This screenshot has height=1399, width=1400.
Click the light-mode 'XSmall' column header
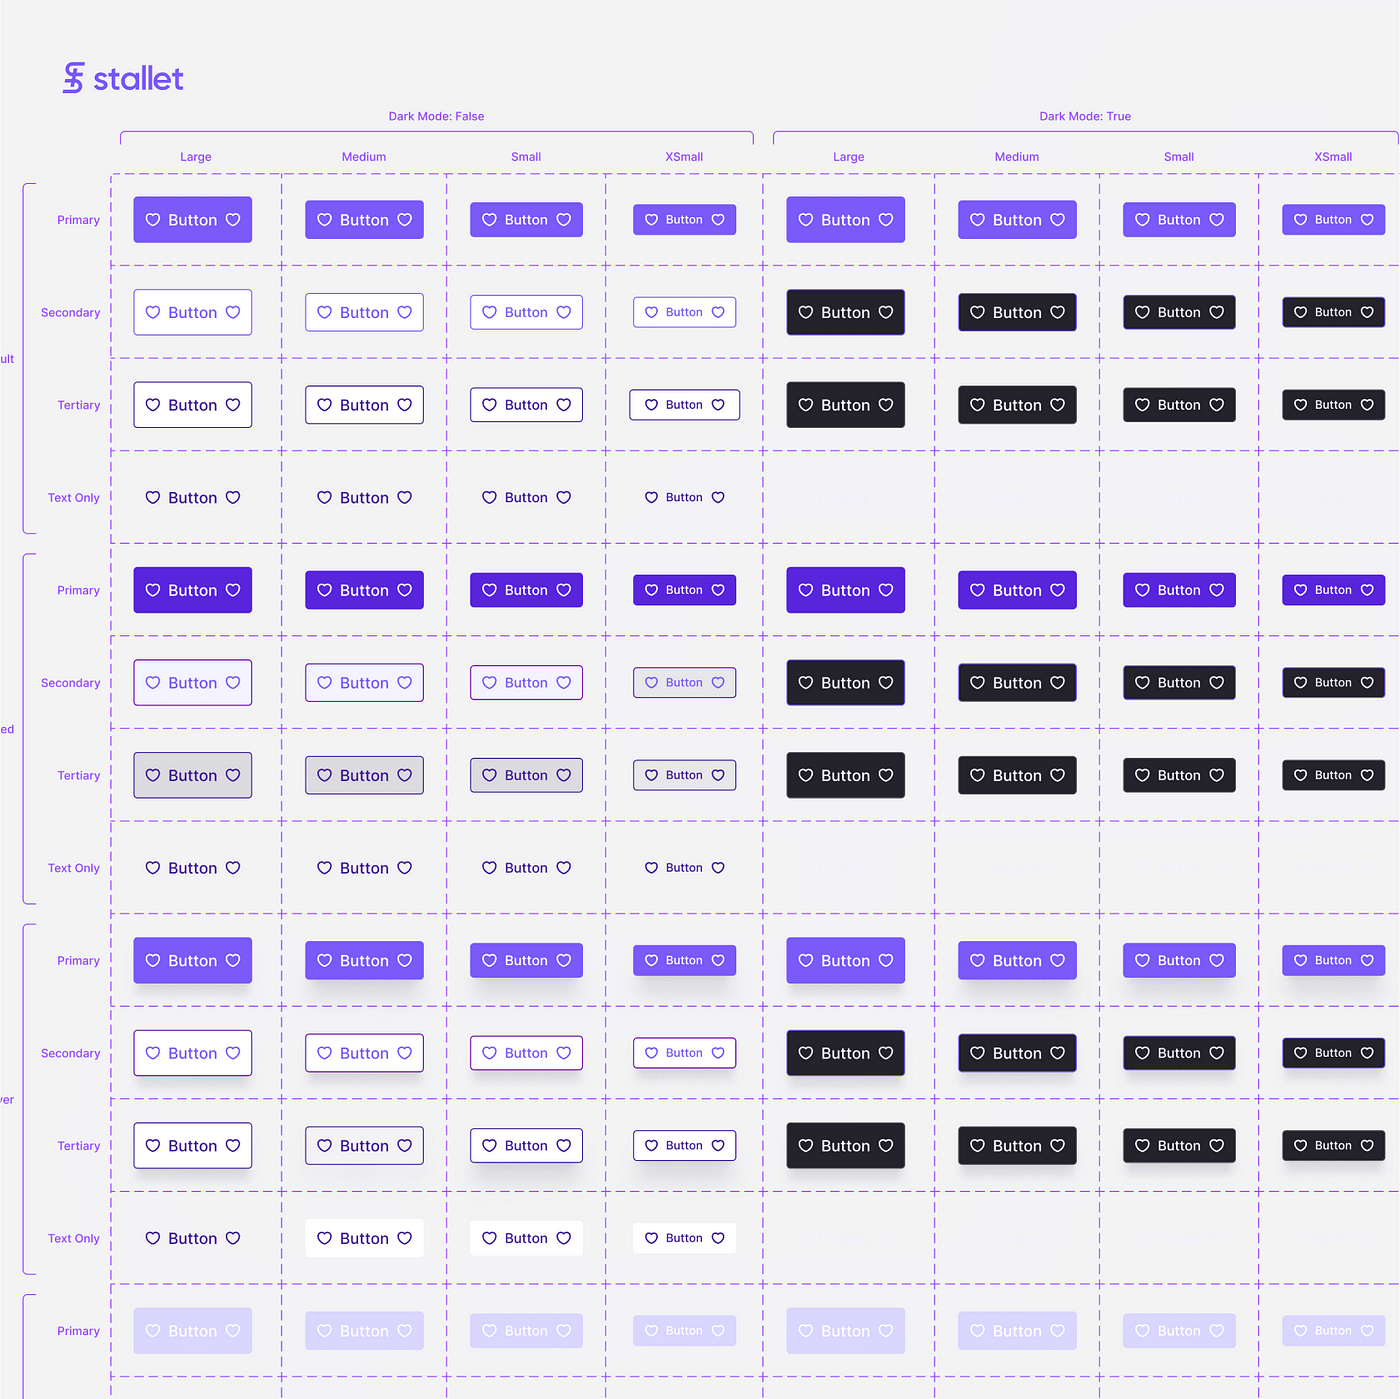coord(684,157)
